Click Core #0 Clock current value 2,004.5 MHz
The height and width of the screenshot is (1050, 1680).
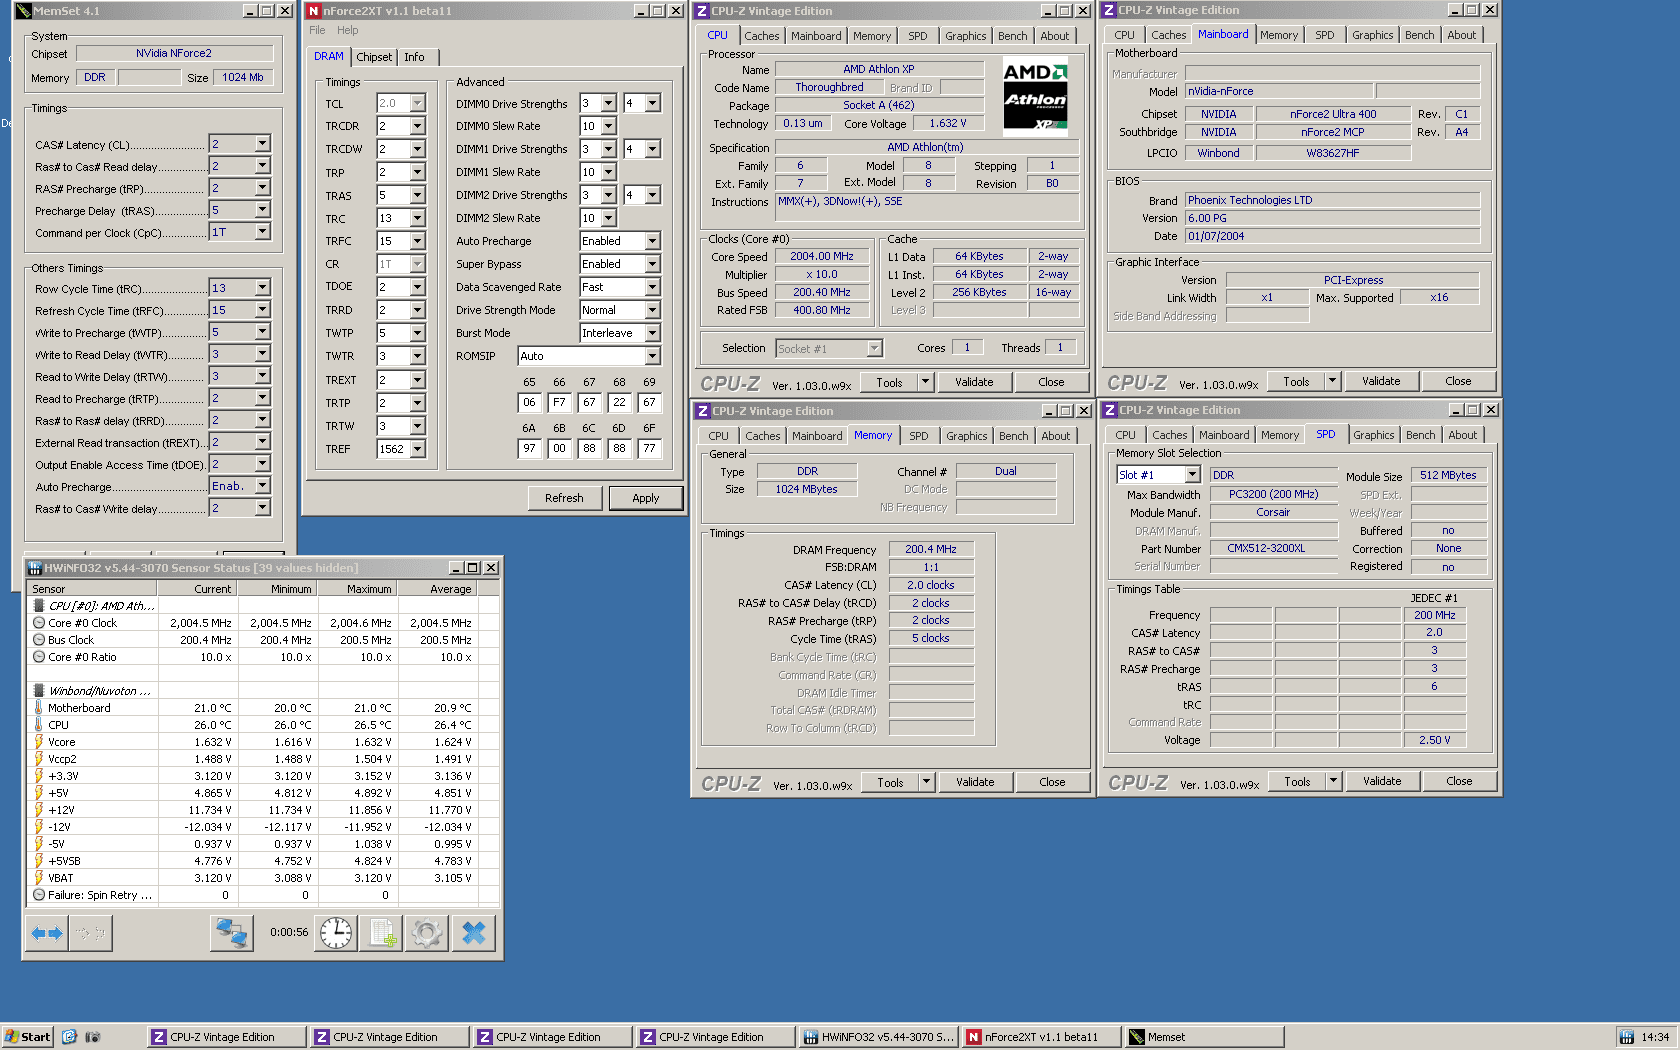click(201, 623)
